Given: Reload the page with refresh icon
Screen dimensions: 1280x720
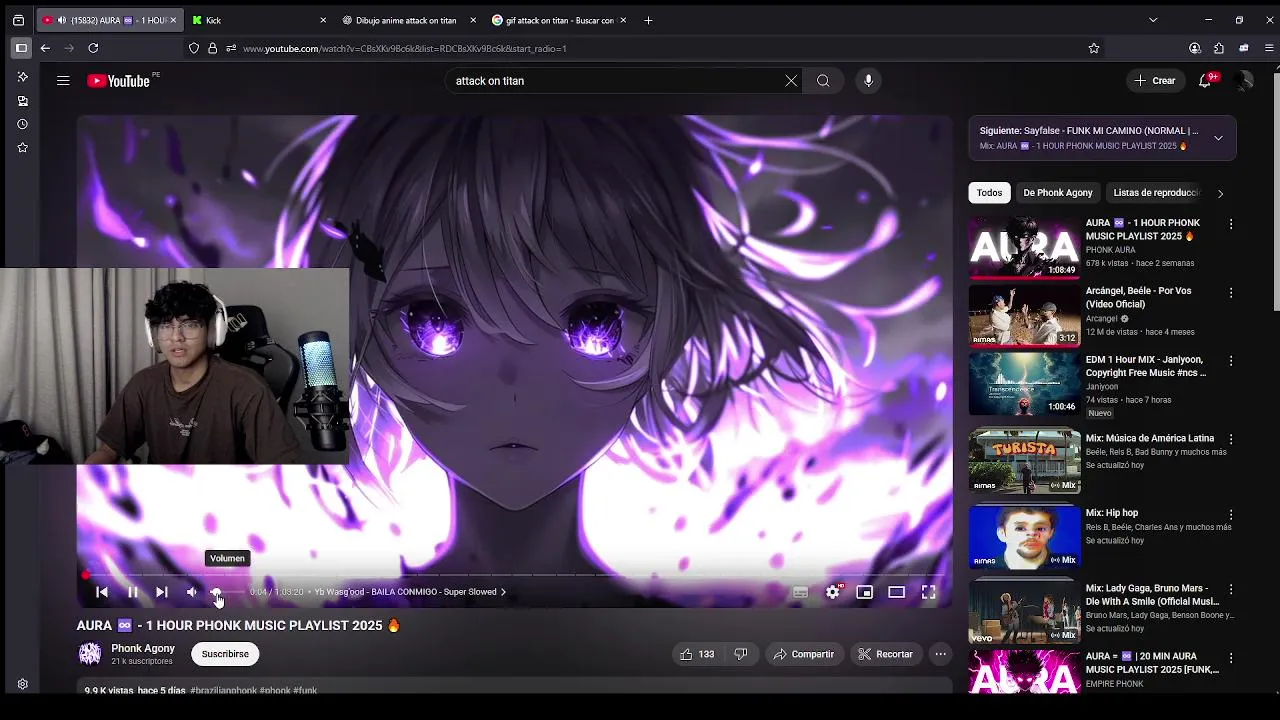Looking at the screenshot, I should pyautogui.click(x=93, y=48).
